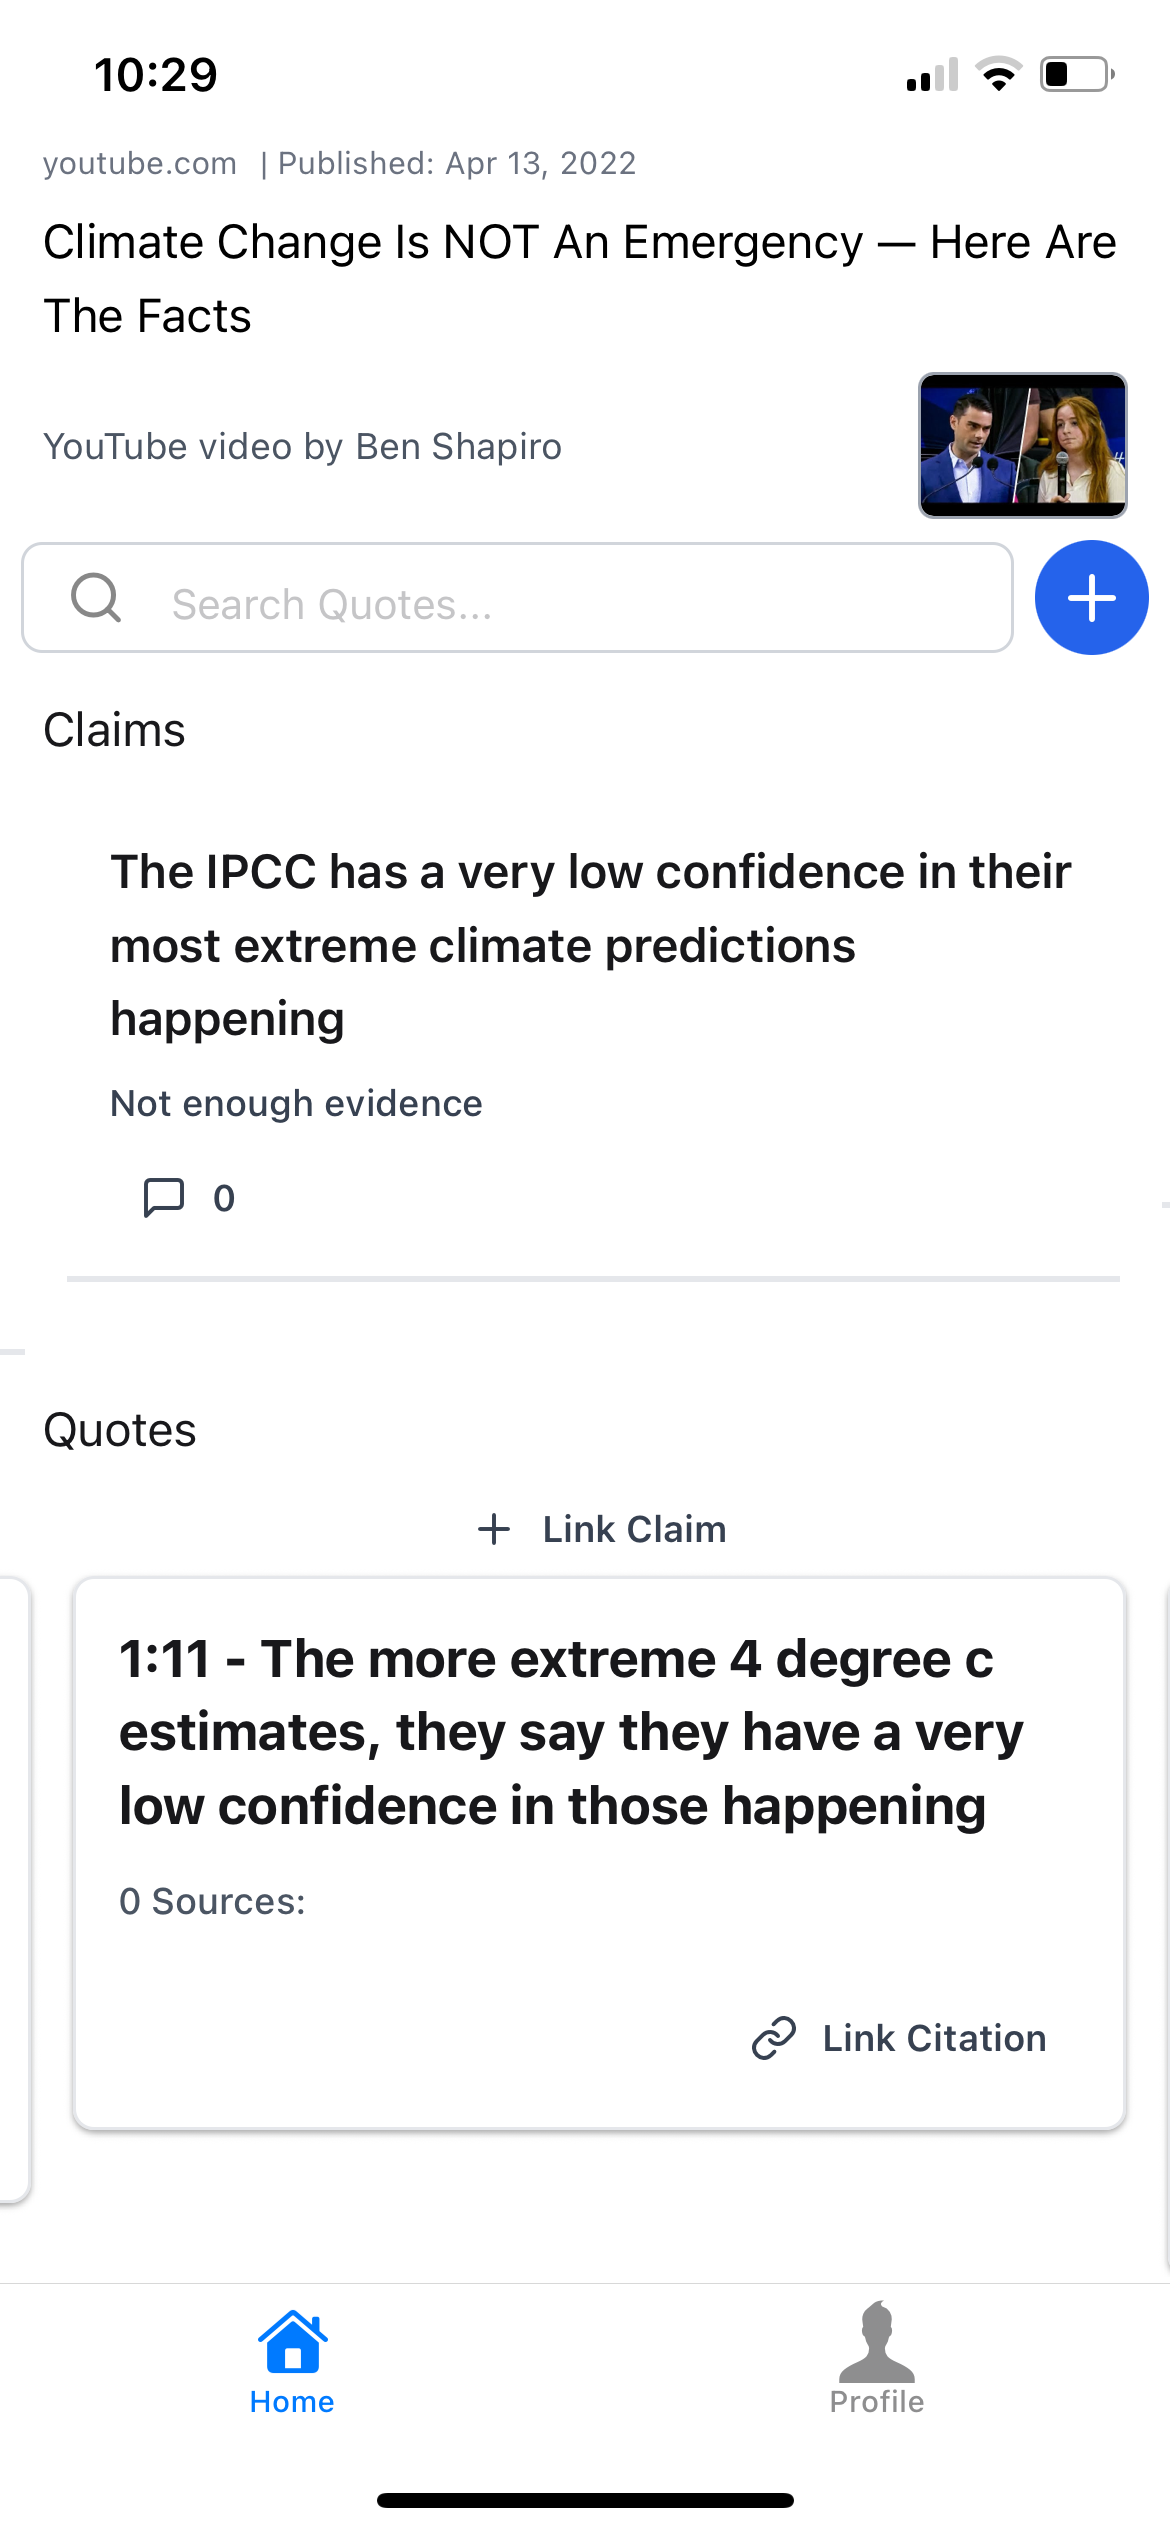Tap the battery indicator icon
Screen dimensions: 1170x2532
(1077, 74)
